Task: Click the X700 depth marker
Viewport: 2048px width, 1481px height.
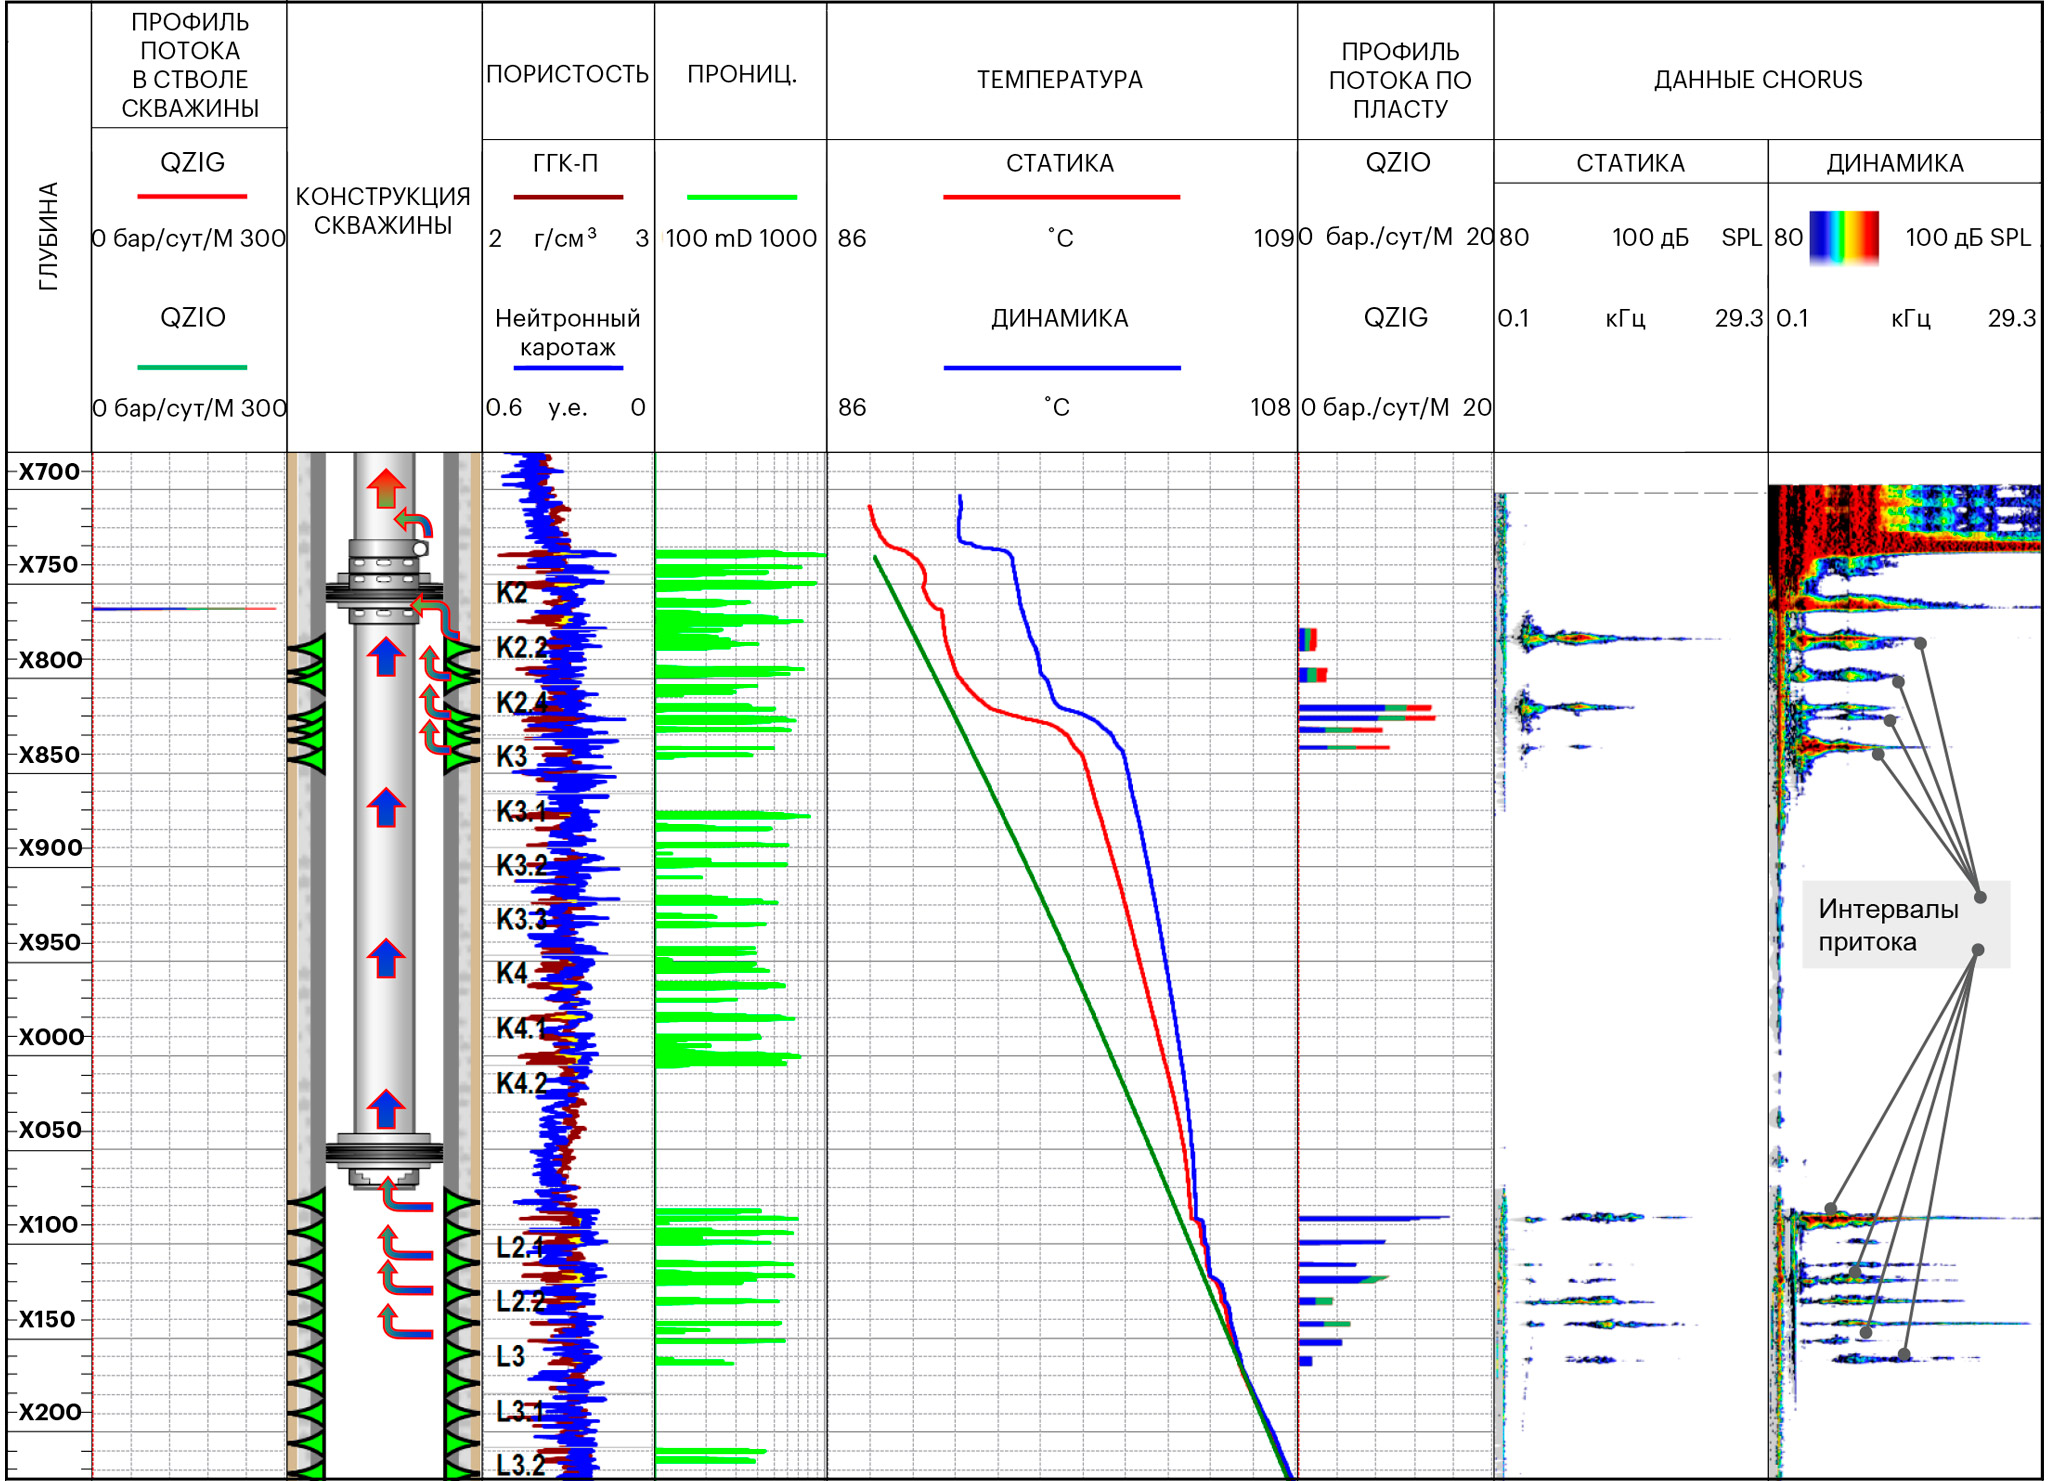Action: 50,471
